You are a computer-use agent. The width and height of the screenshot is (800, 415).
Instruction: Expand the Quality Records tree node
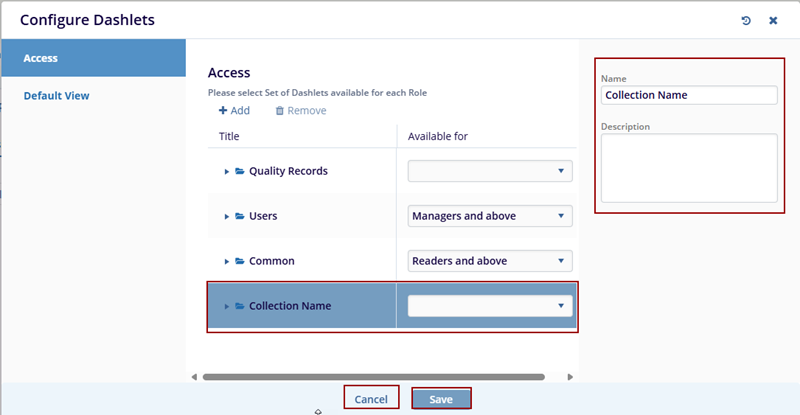coord(227,171)
